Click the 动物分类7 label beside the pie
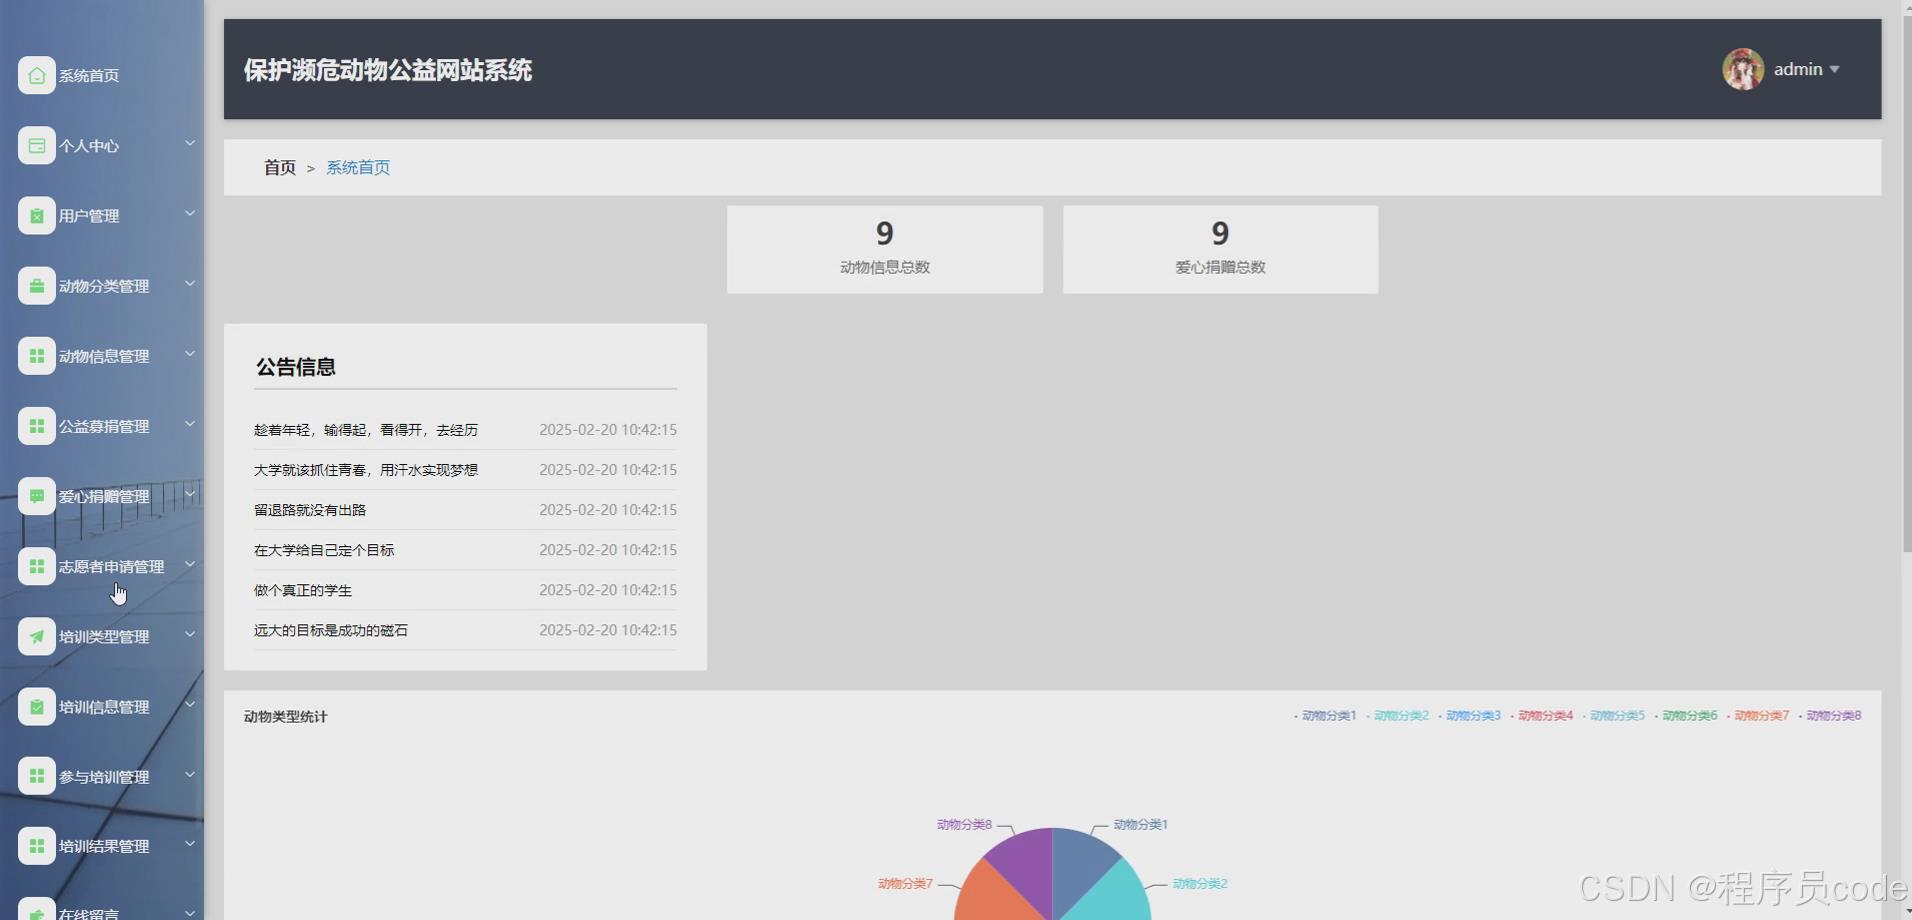Image resolution: width=1912 pixels, height=920 pixels. coord(905,884)
